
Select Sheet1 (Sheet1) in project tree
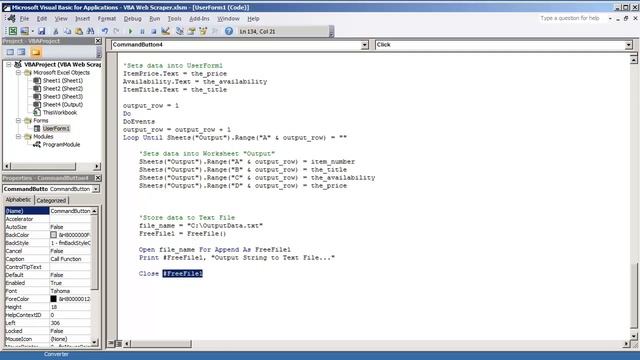(x=63, y=80)
